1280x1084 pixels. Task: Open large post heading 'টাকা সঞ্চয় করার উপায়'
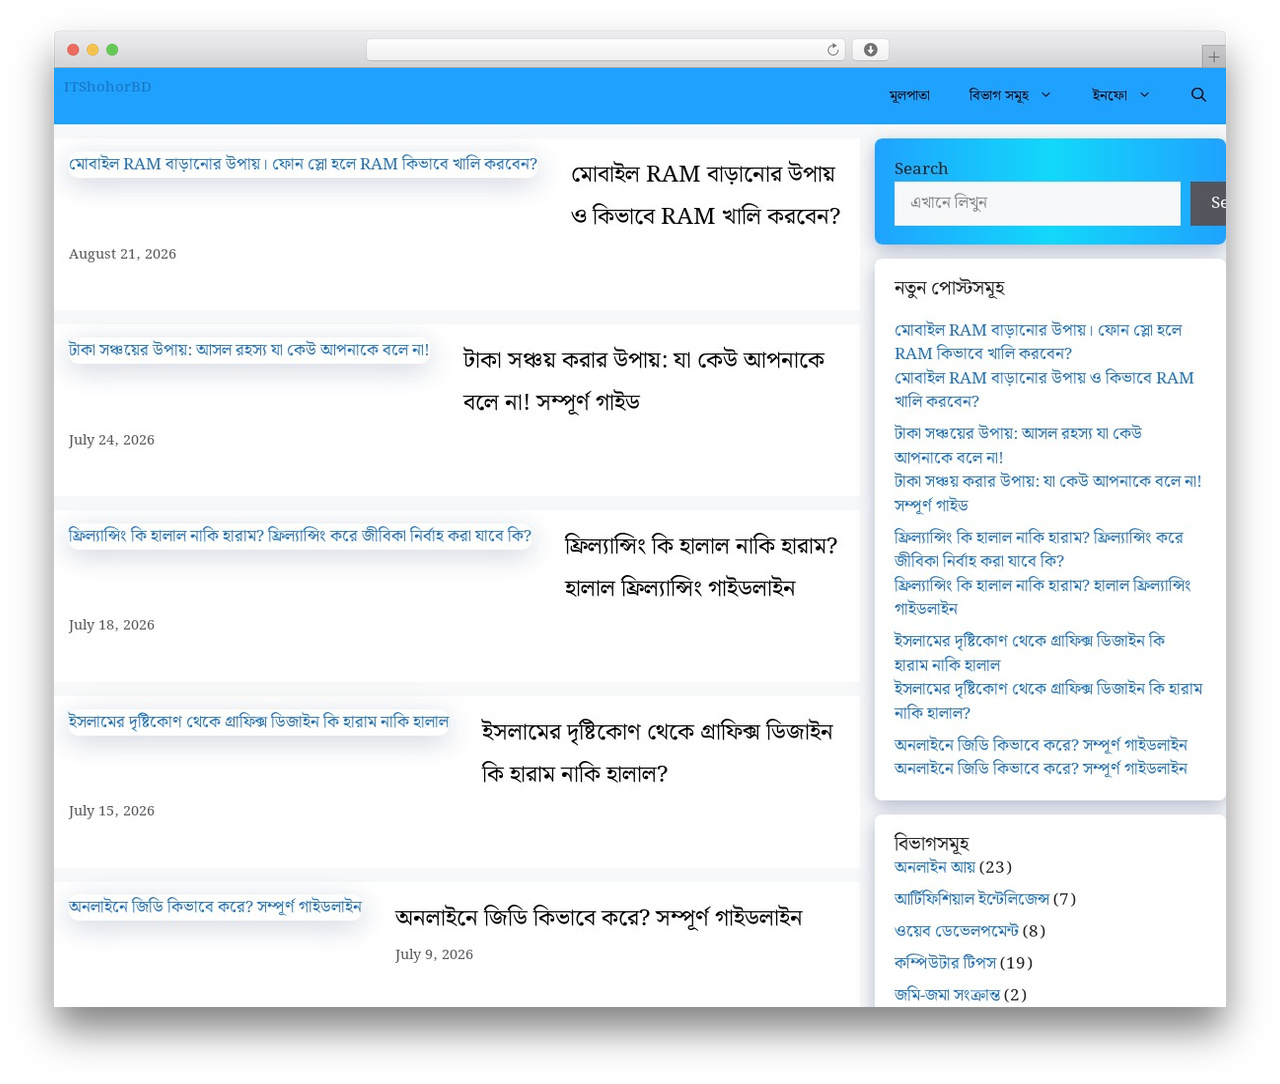(643, 380)
